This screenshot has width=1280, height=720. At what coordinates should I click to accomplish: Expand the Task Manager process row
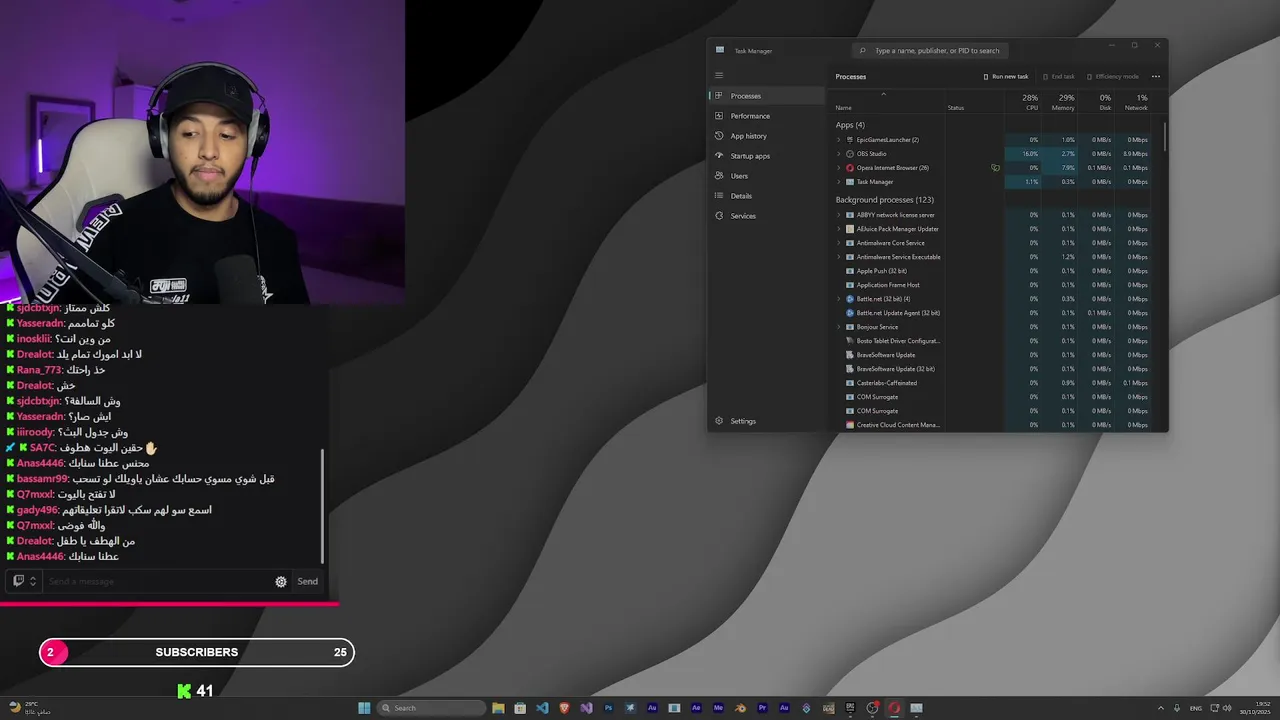pyautogui.click(x=839, y=182)
